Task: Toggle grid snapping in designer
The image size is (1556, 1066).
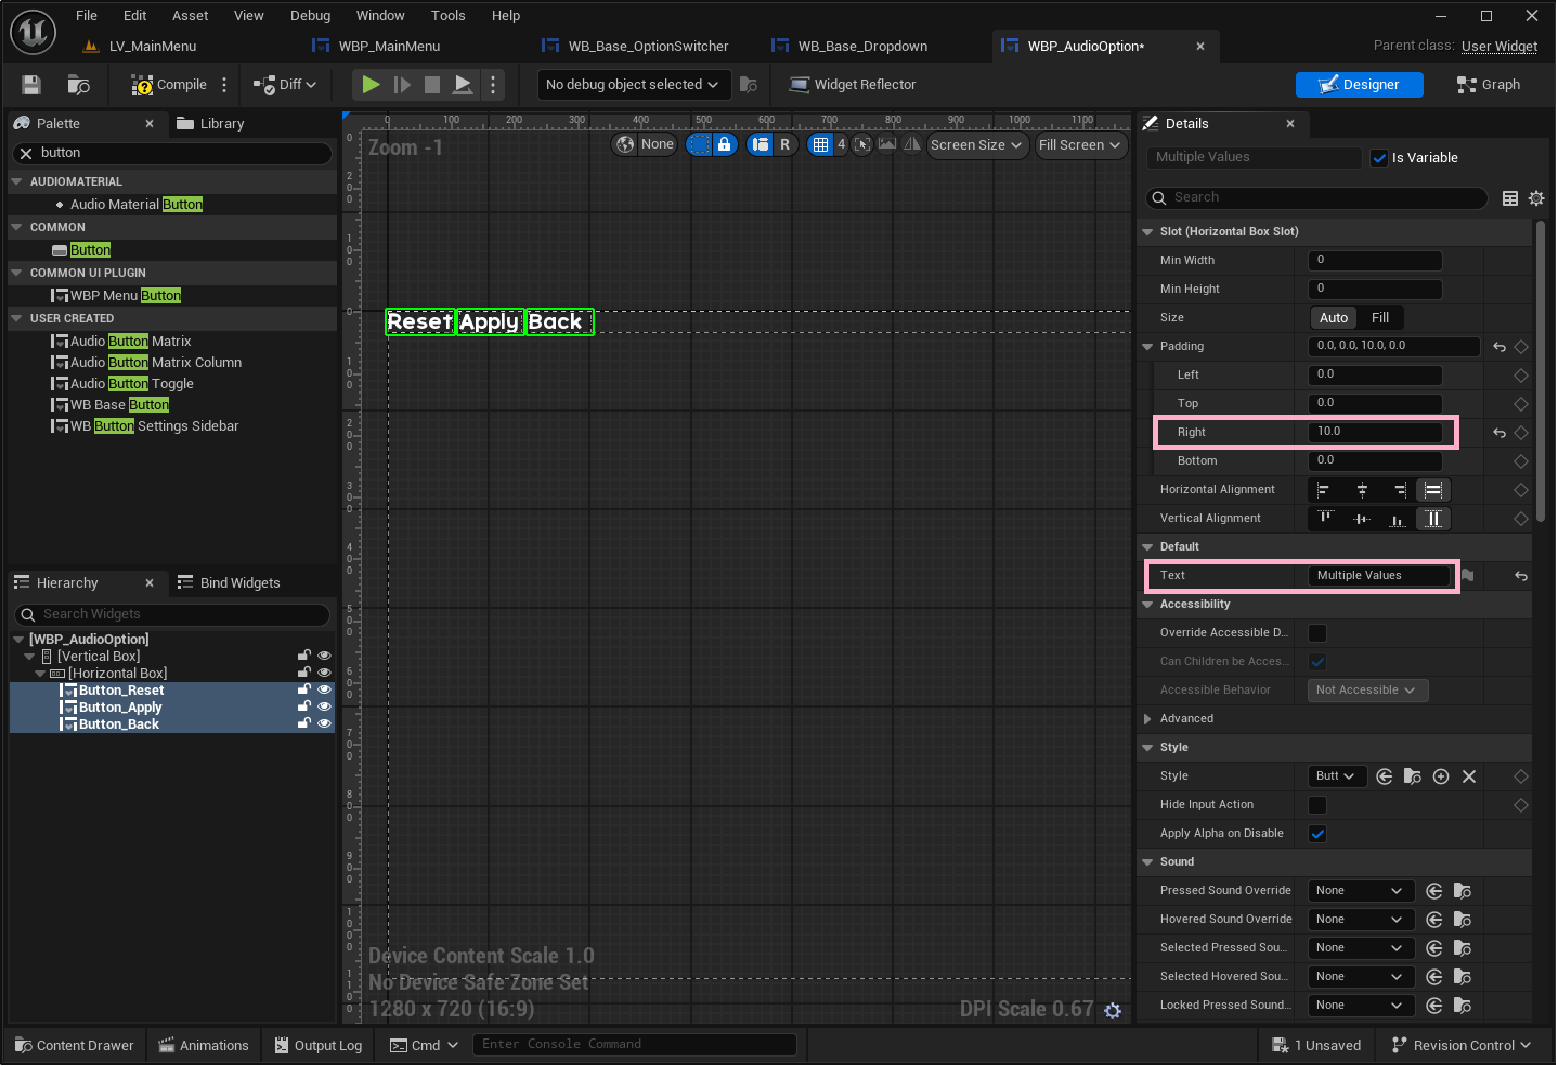Action: coord(821,145)
